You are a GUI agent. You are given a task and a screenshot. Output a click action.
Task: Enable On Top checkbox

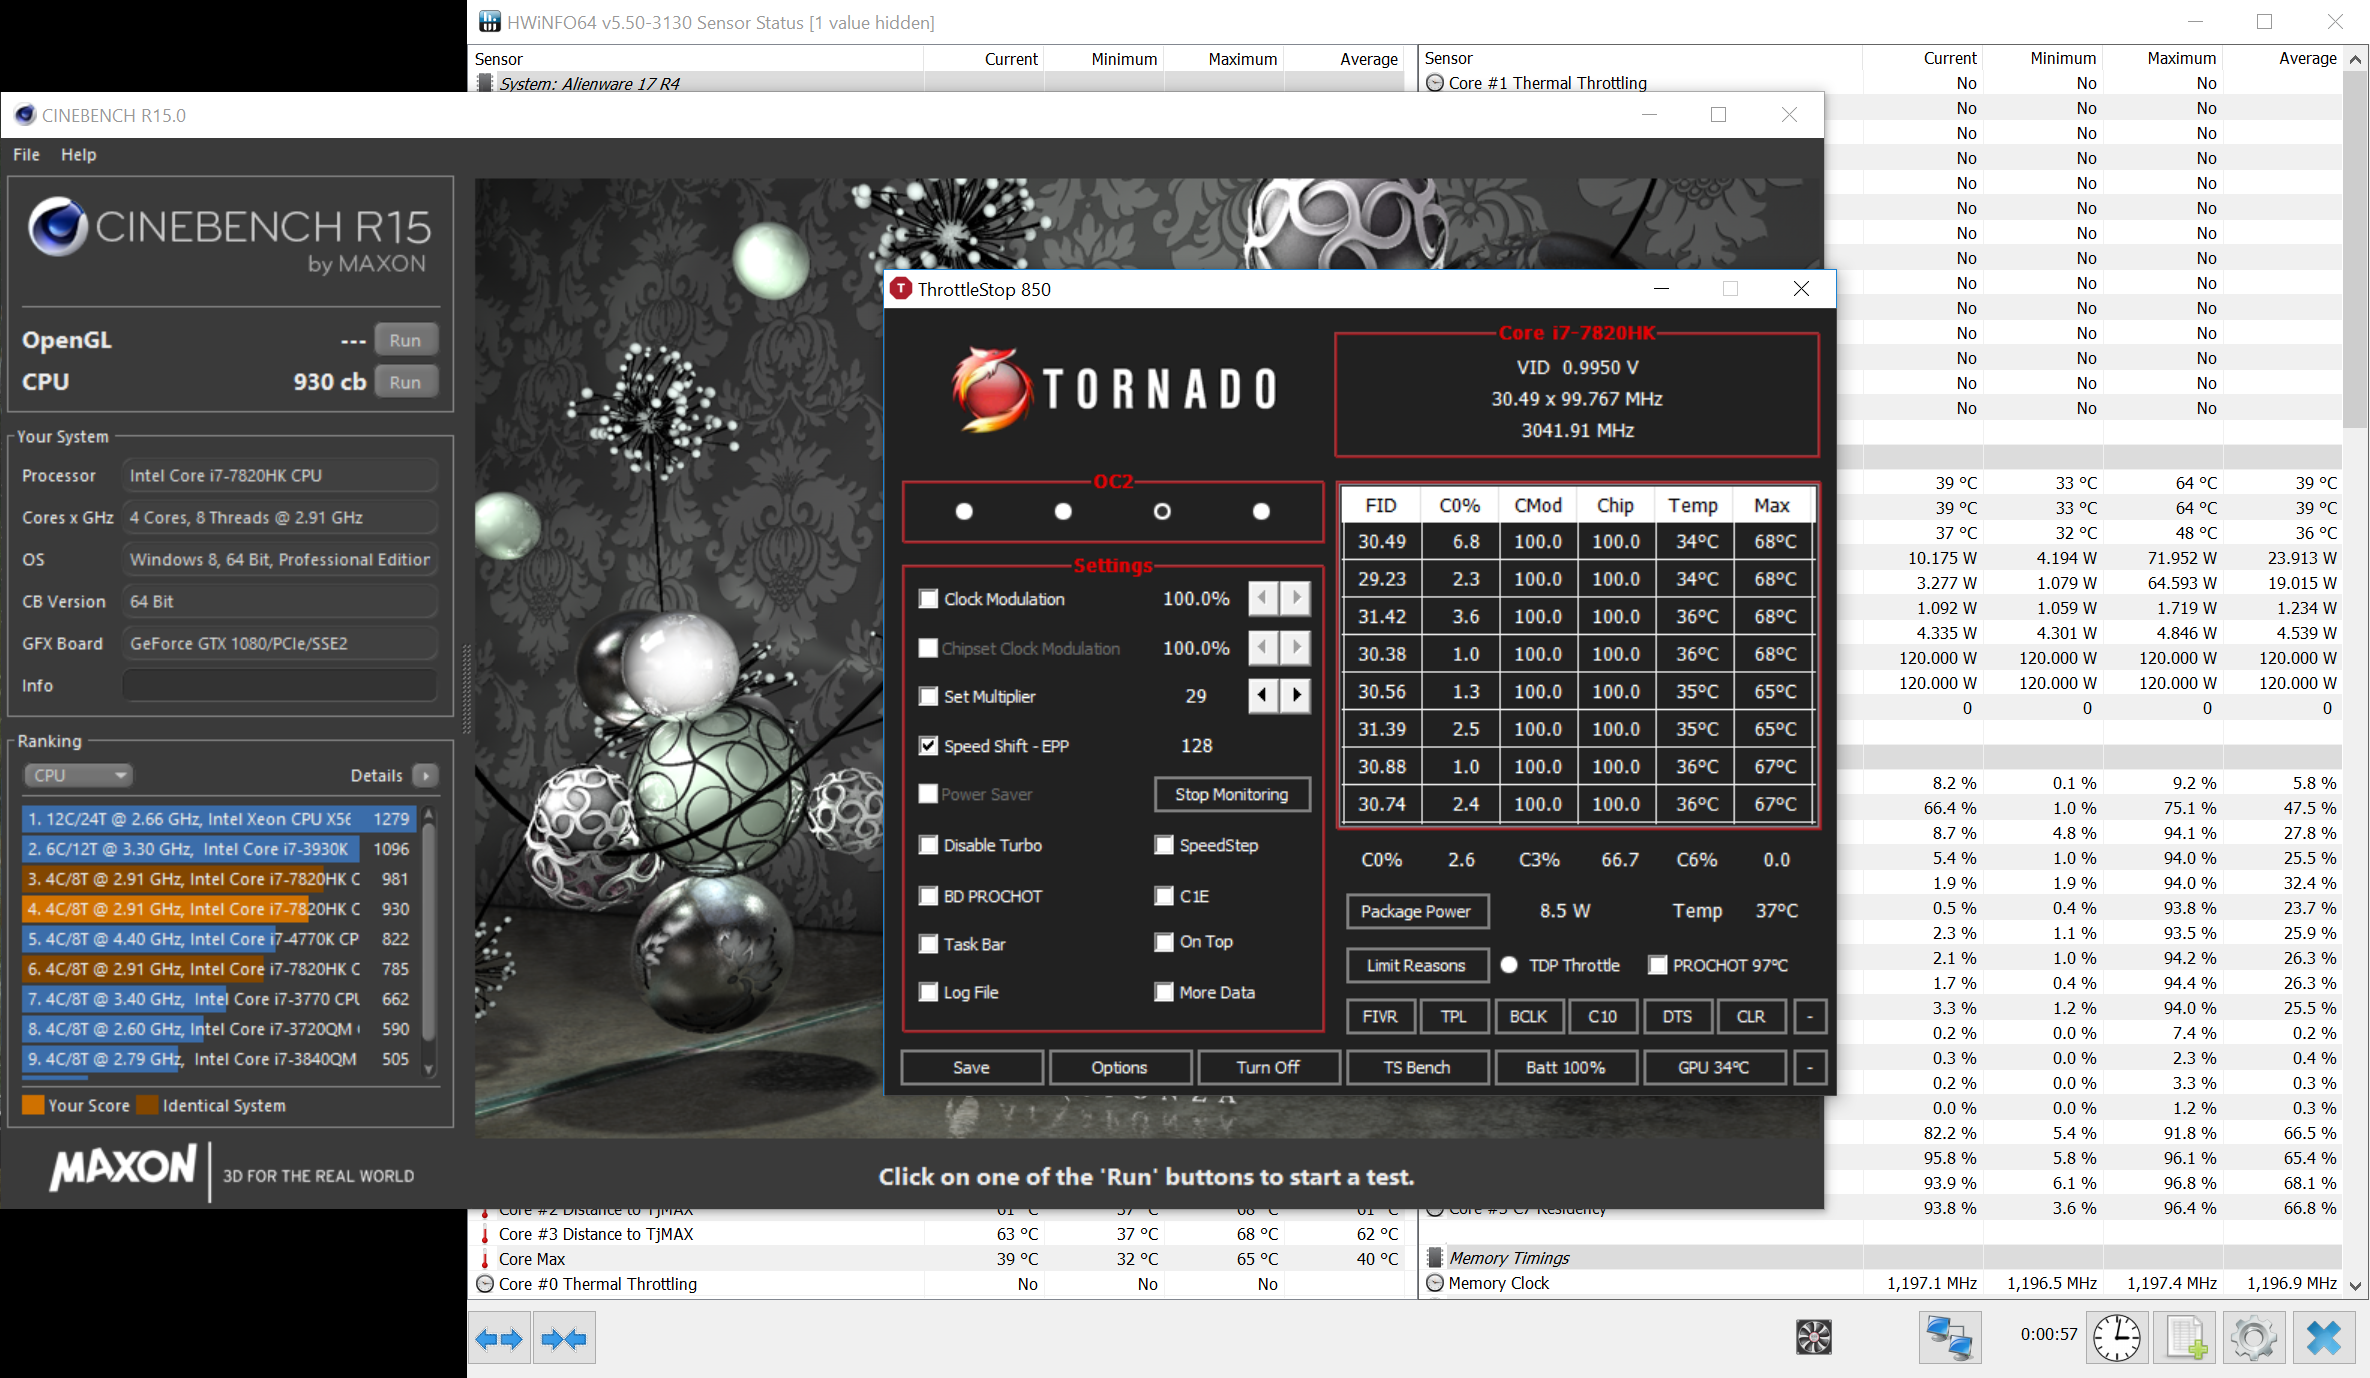1163,942
